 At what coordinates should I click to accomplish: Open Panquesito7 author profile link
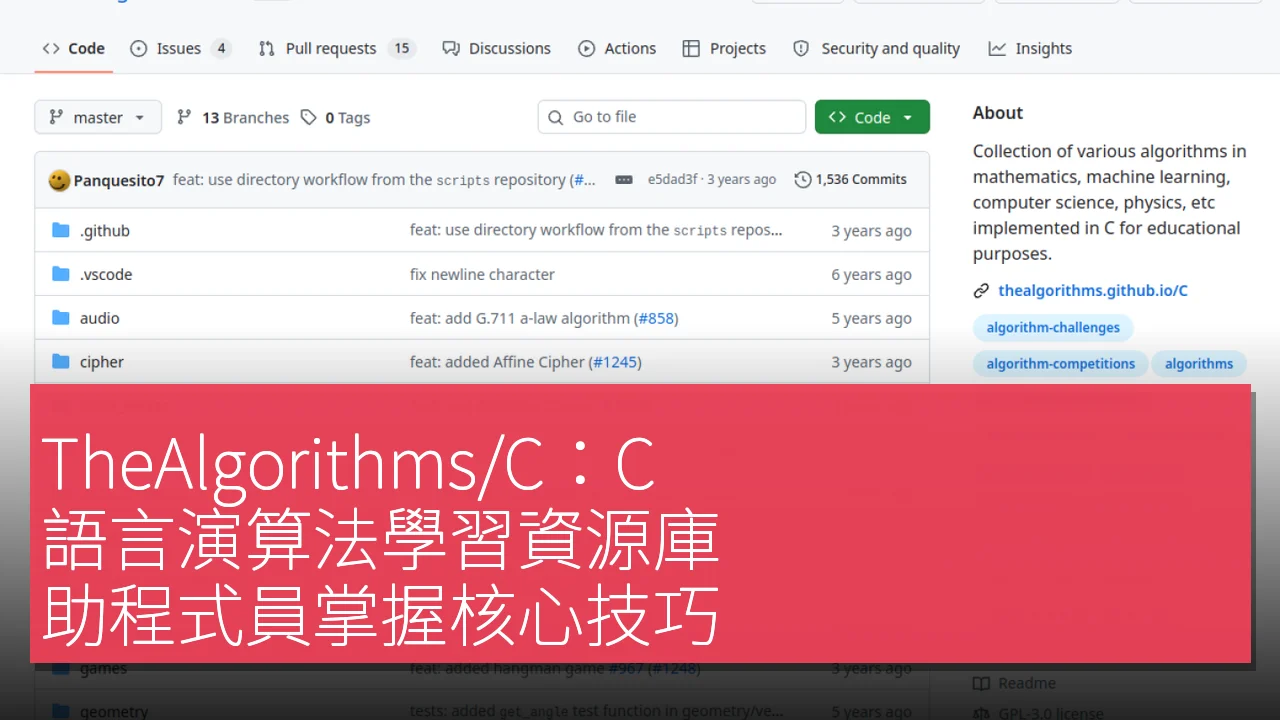click(x=118, y=180)
